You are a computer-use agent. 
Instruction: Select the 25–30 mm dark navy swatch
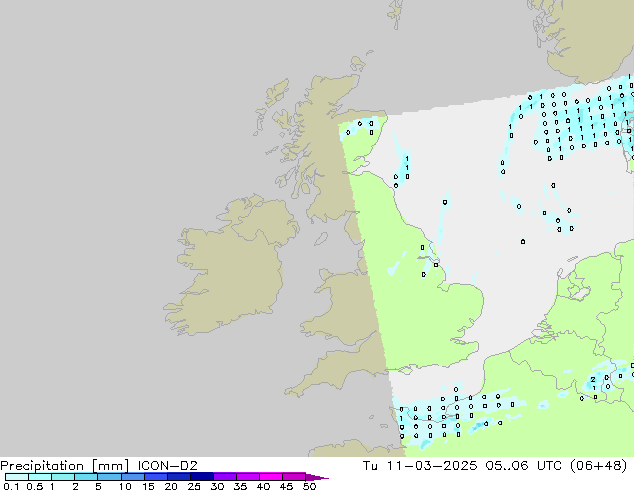coord(201,477)
